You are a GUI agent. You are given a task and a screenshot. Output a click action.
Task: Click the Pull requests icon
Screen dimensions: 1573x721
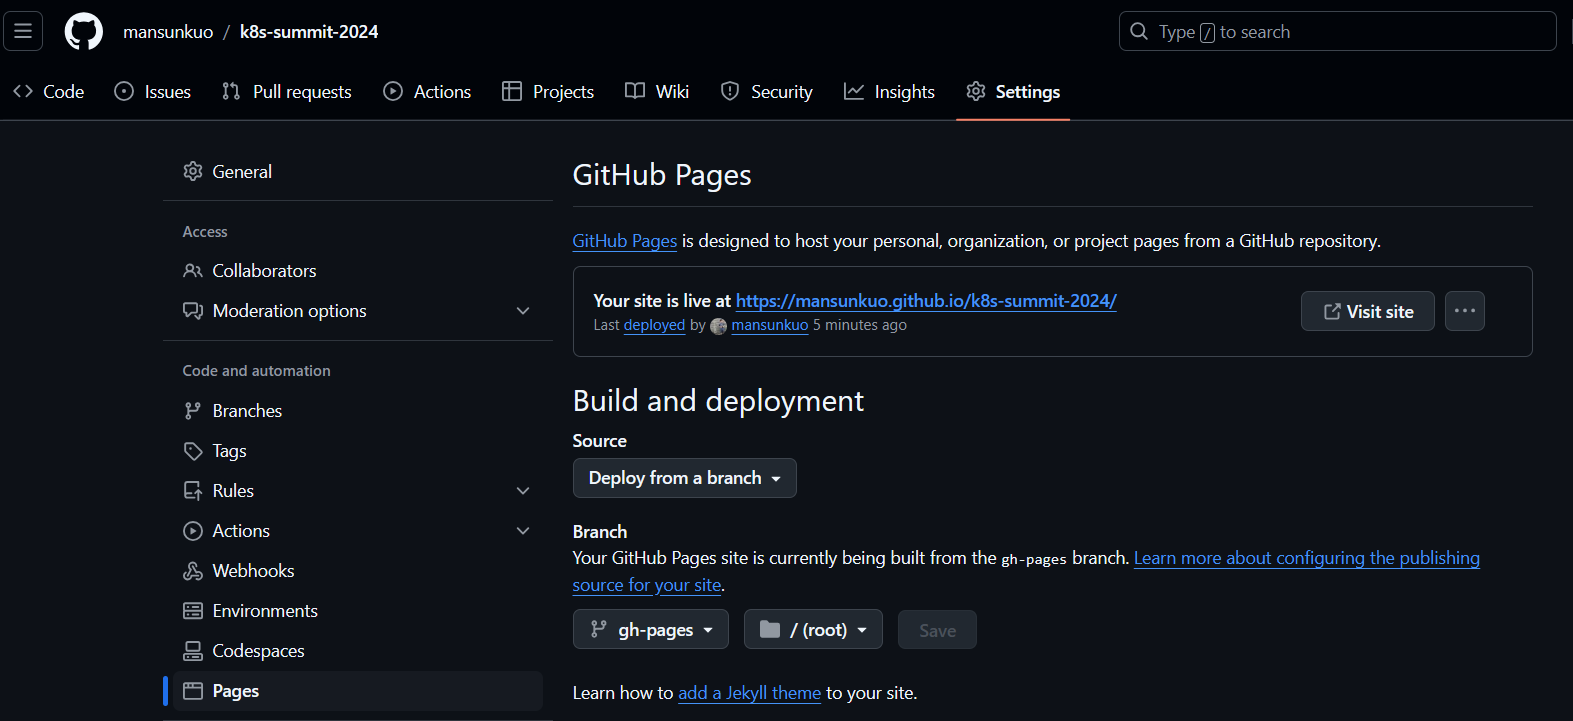[231, 91]
